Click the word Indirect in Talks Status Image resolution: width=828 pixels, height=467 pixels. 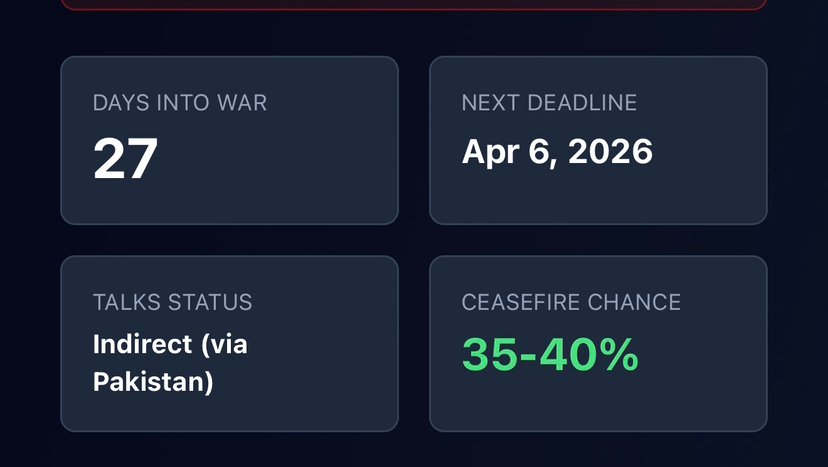tap(142, 344)
